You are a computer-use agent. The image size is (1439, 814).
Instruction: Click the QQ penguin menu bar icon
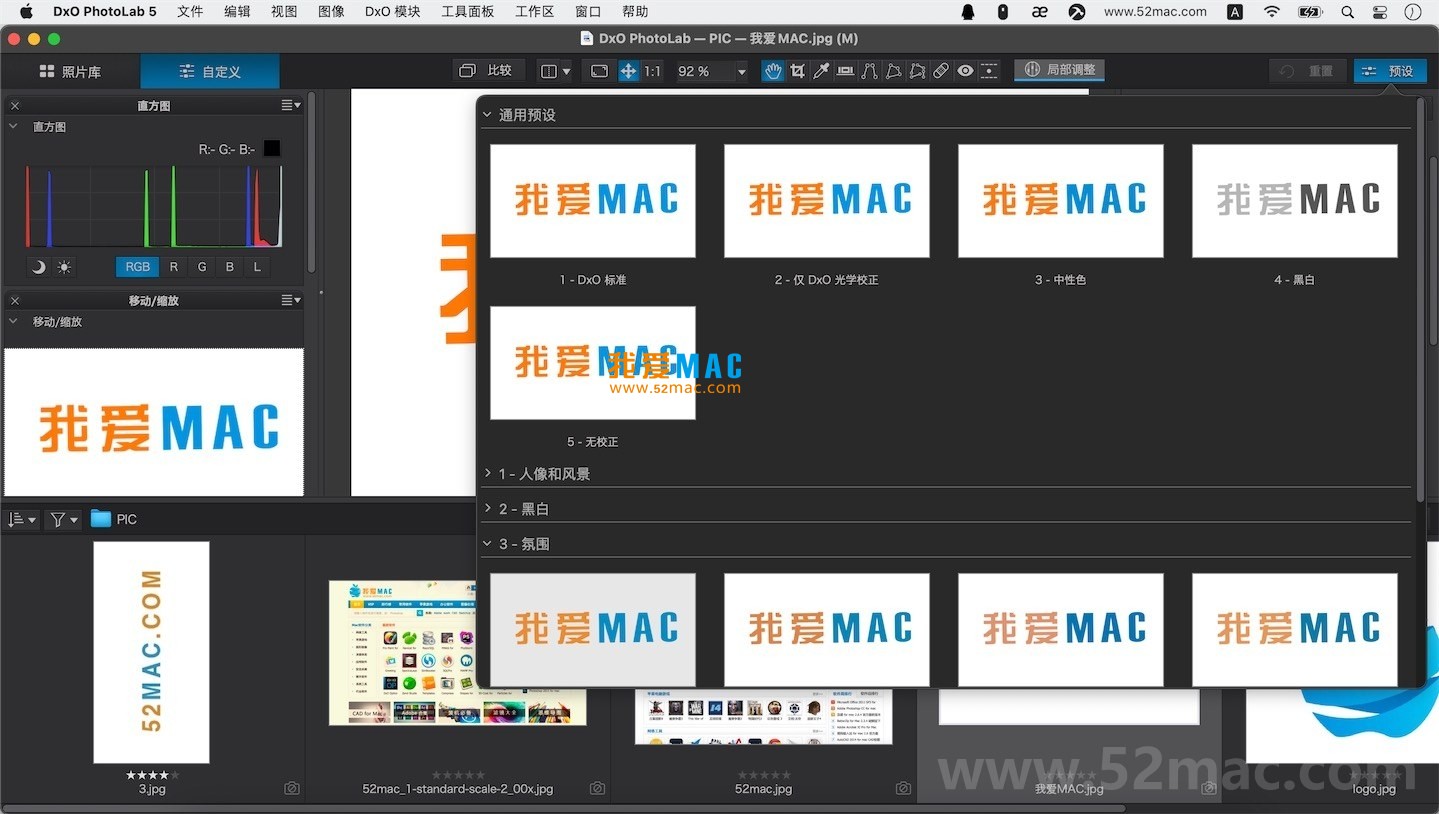[x=968, y=12]
